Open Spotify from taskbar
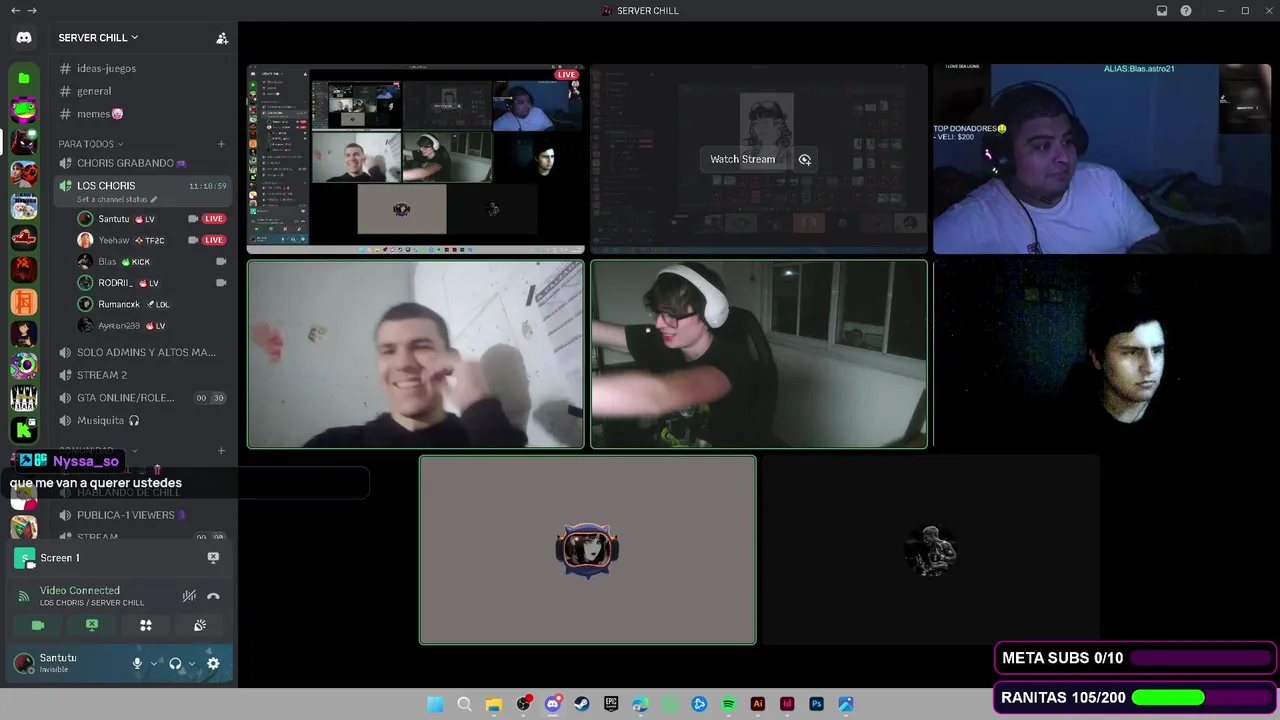 coord(728,704)
